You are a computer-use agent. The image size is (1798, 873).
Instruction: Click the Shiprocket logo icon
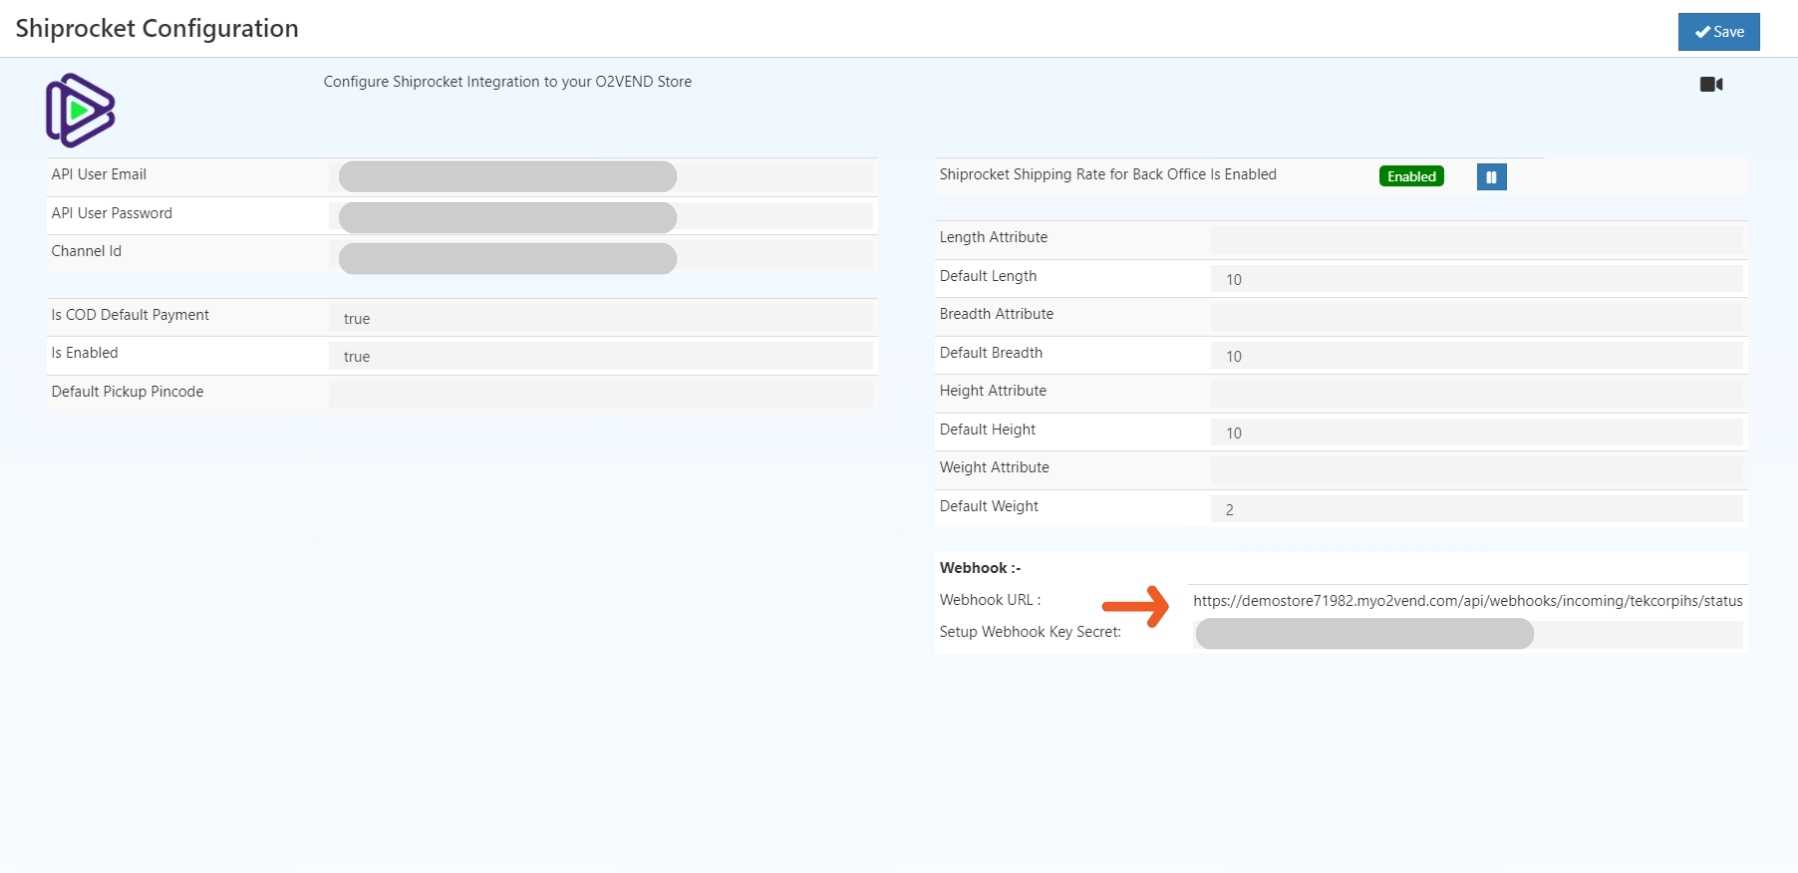[x=80, y=110]
